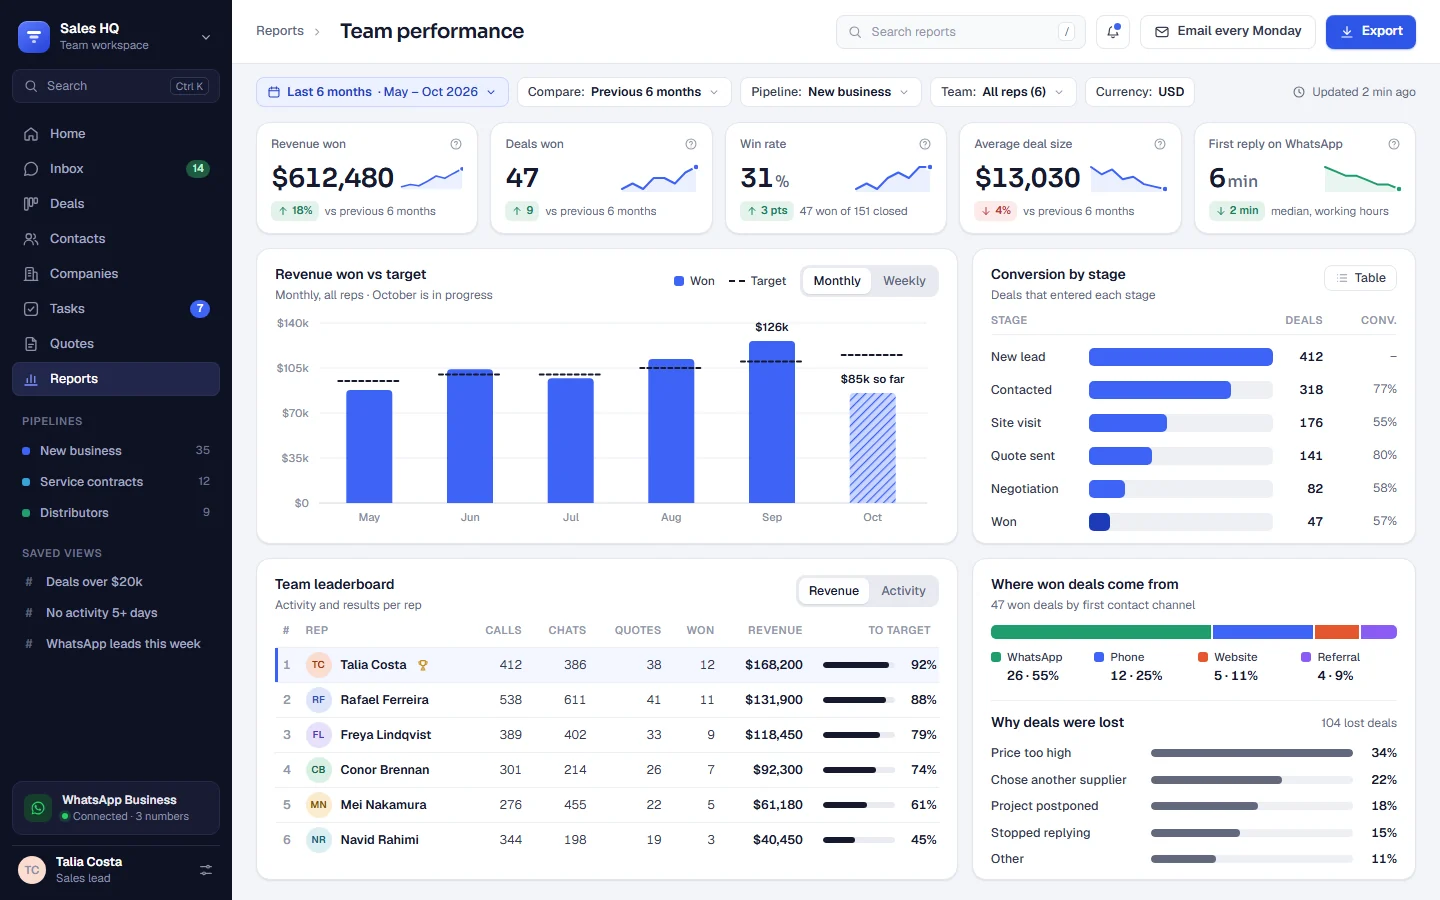Image resolution: width=1440 pixels, height=900 pixels.
Task: Click the Average deal size info icon
Action: click(1160, 144)
